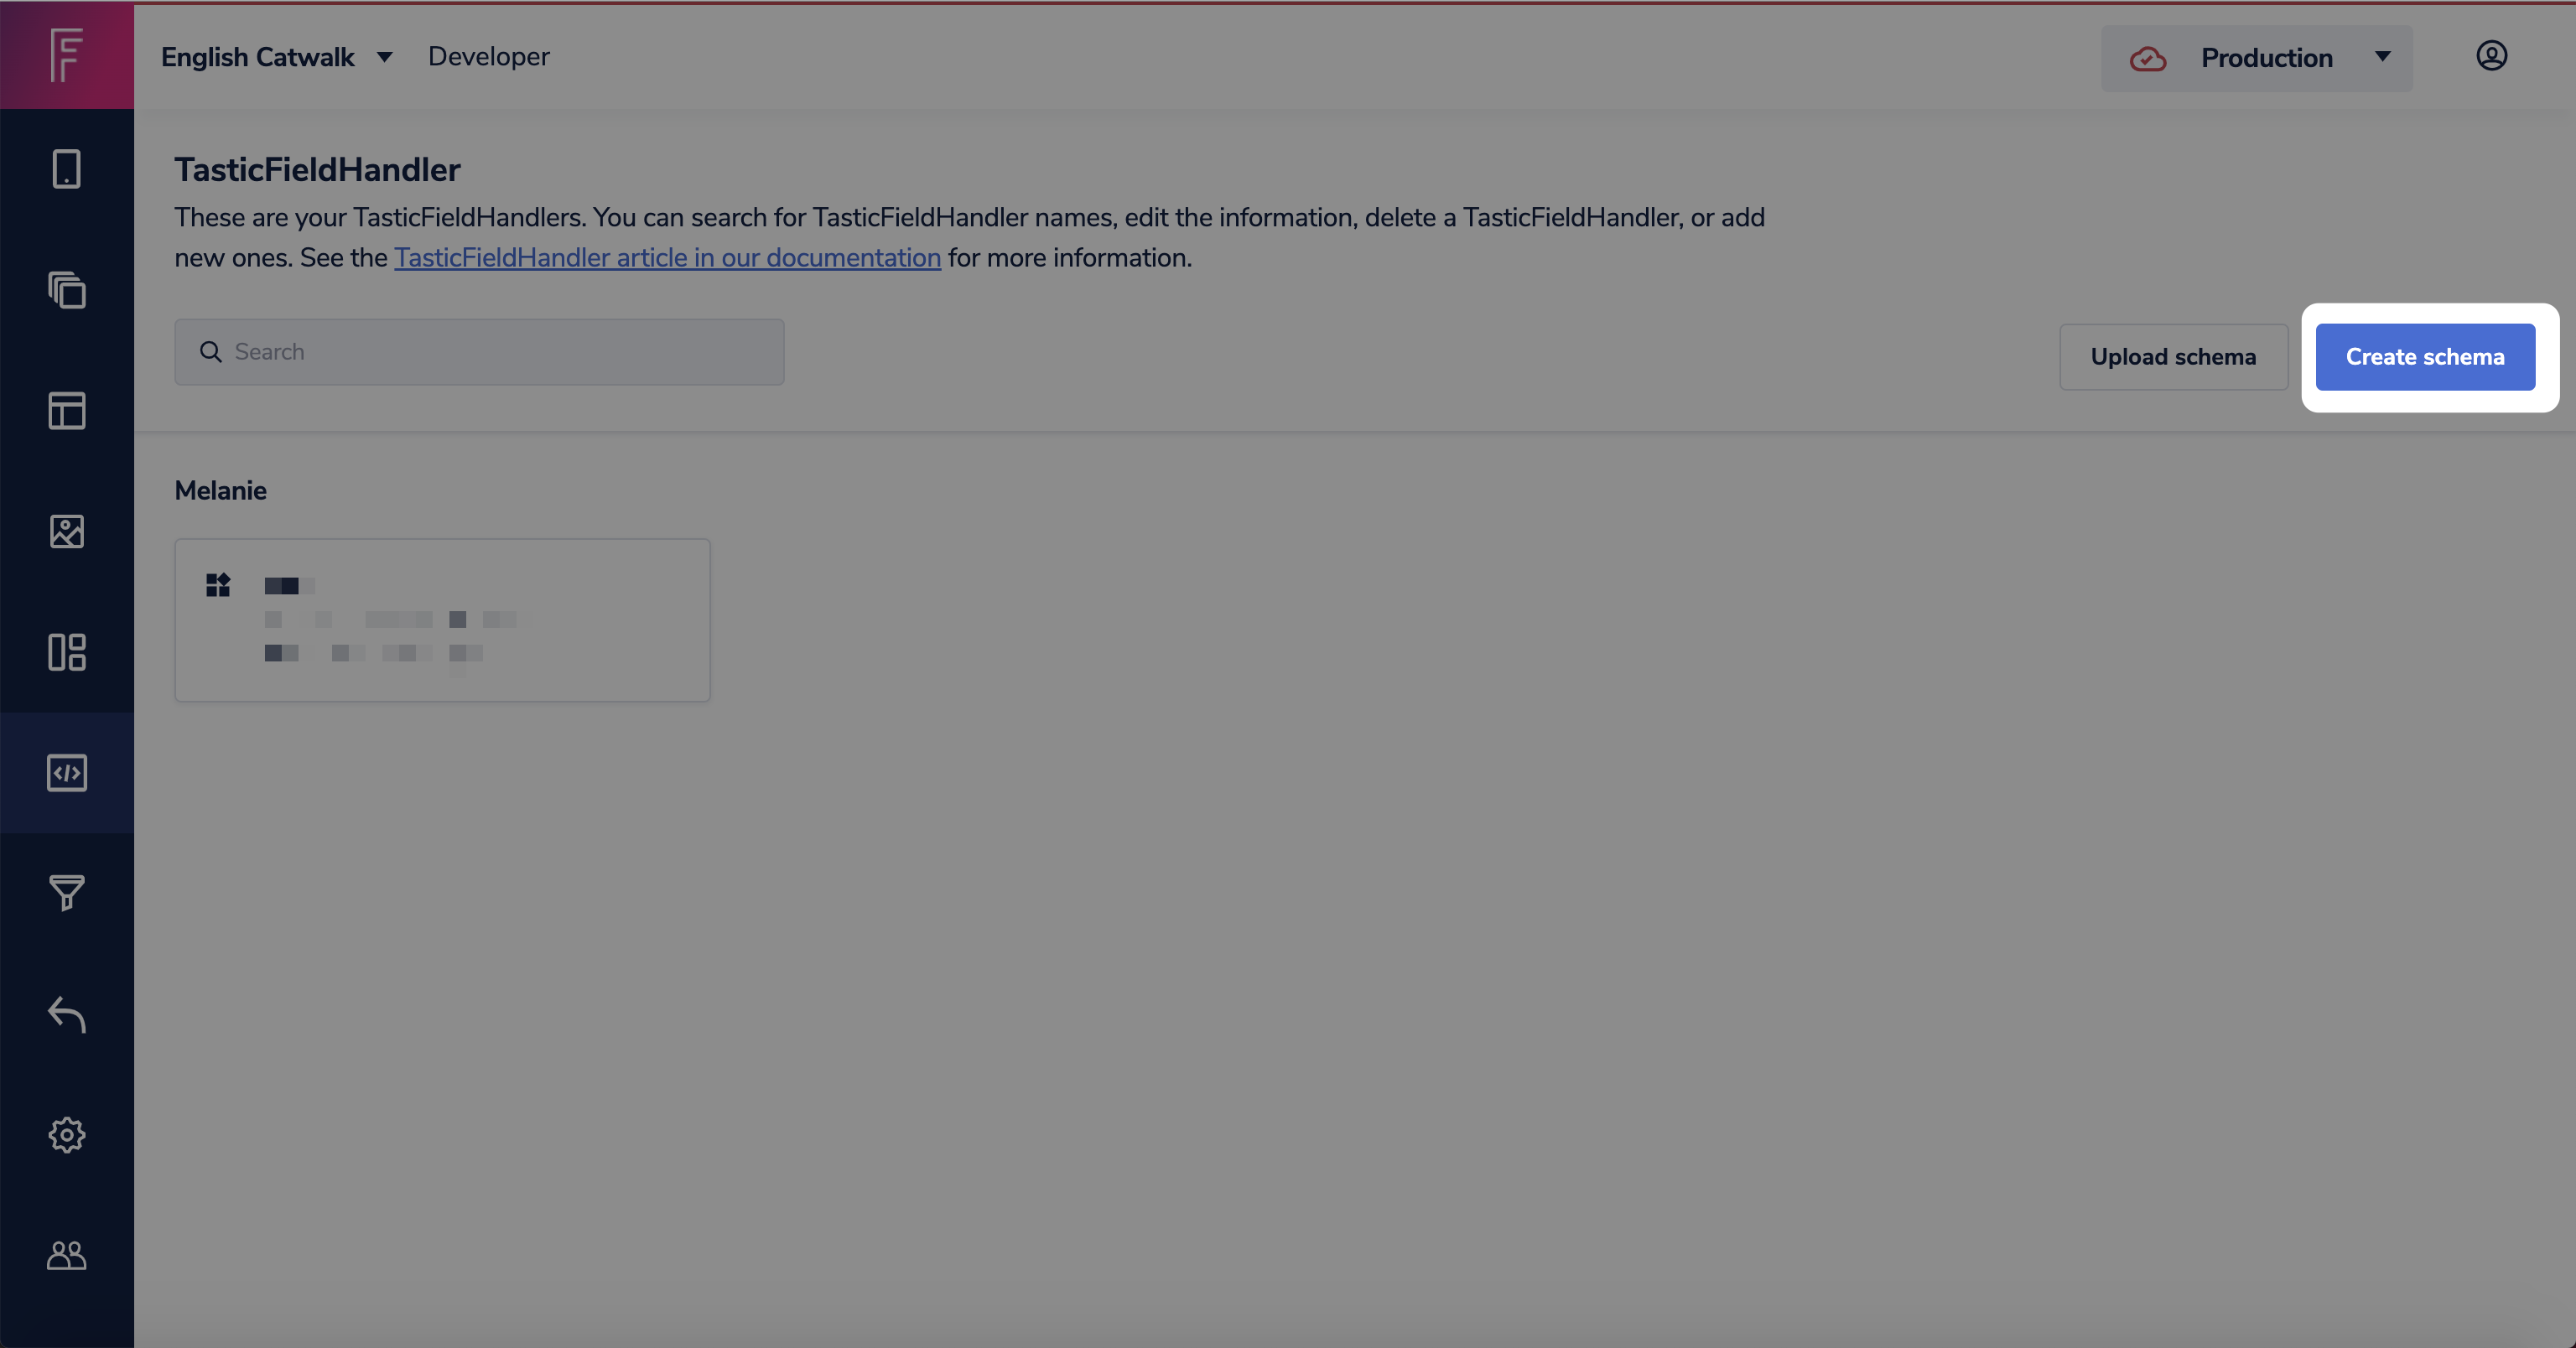Open TasticFieldHandler documentation article link
This screenshot has height=1348, width=2576.
[667, 258]
